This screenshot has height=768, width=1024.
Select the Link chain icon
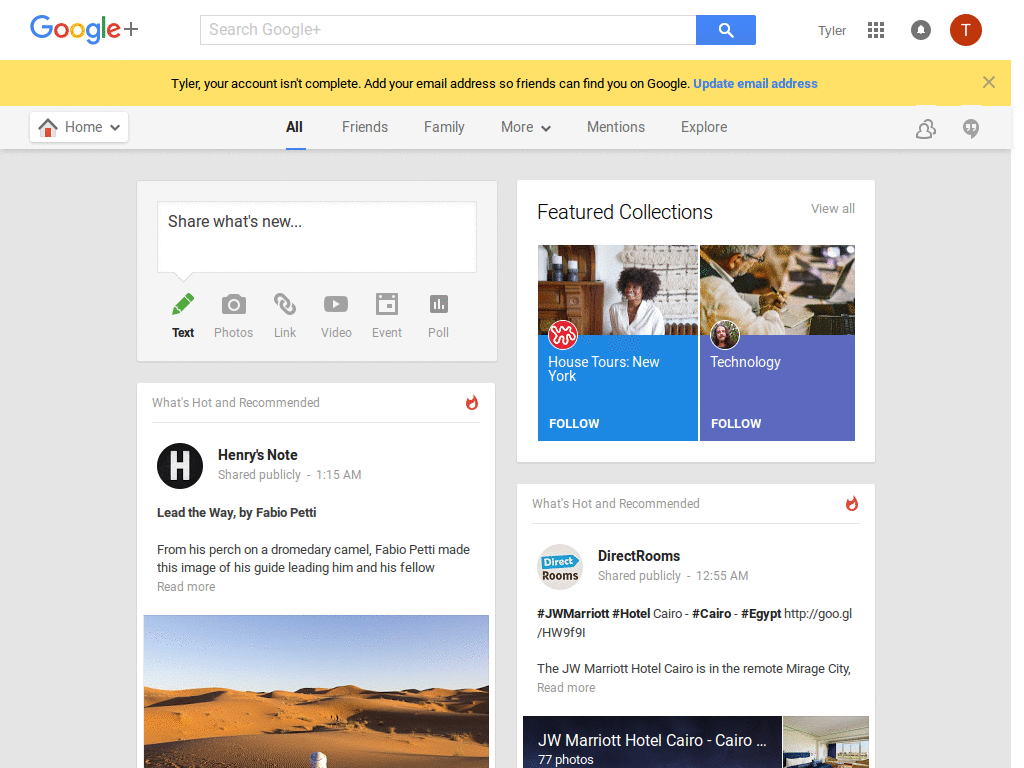point(285,304)
